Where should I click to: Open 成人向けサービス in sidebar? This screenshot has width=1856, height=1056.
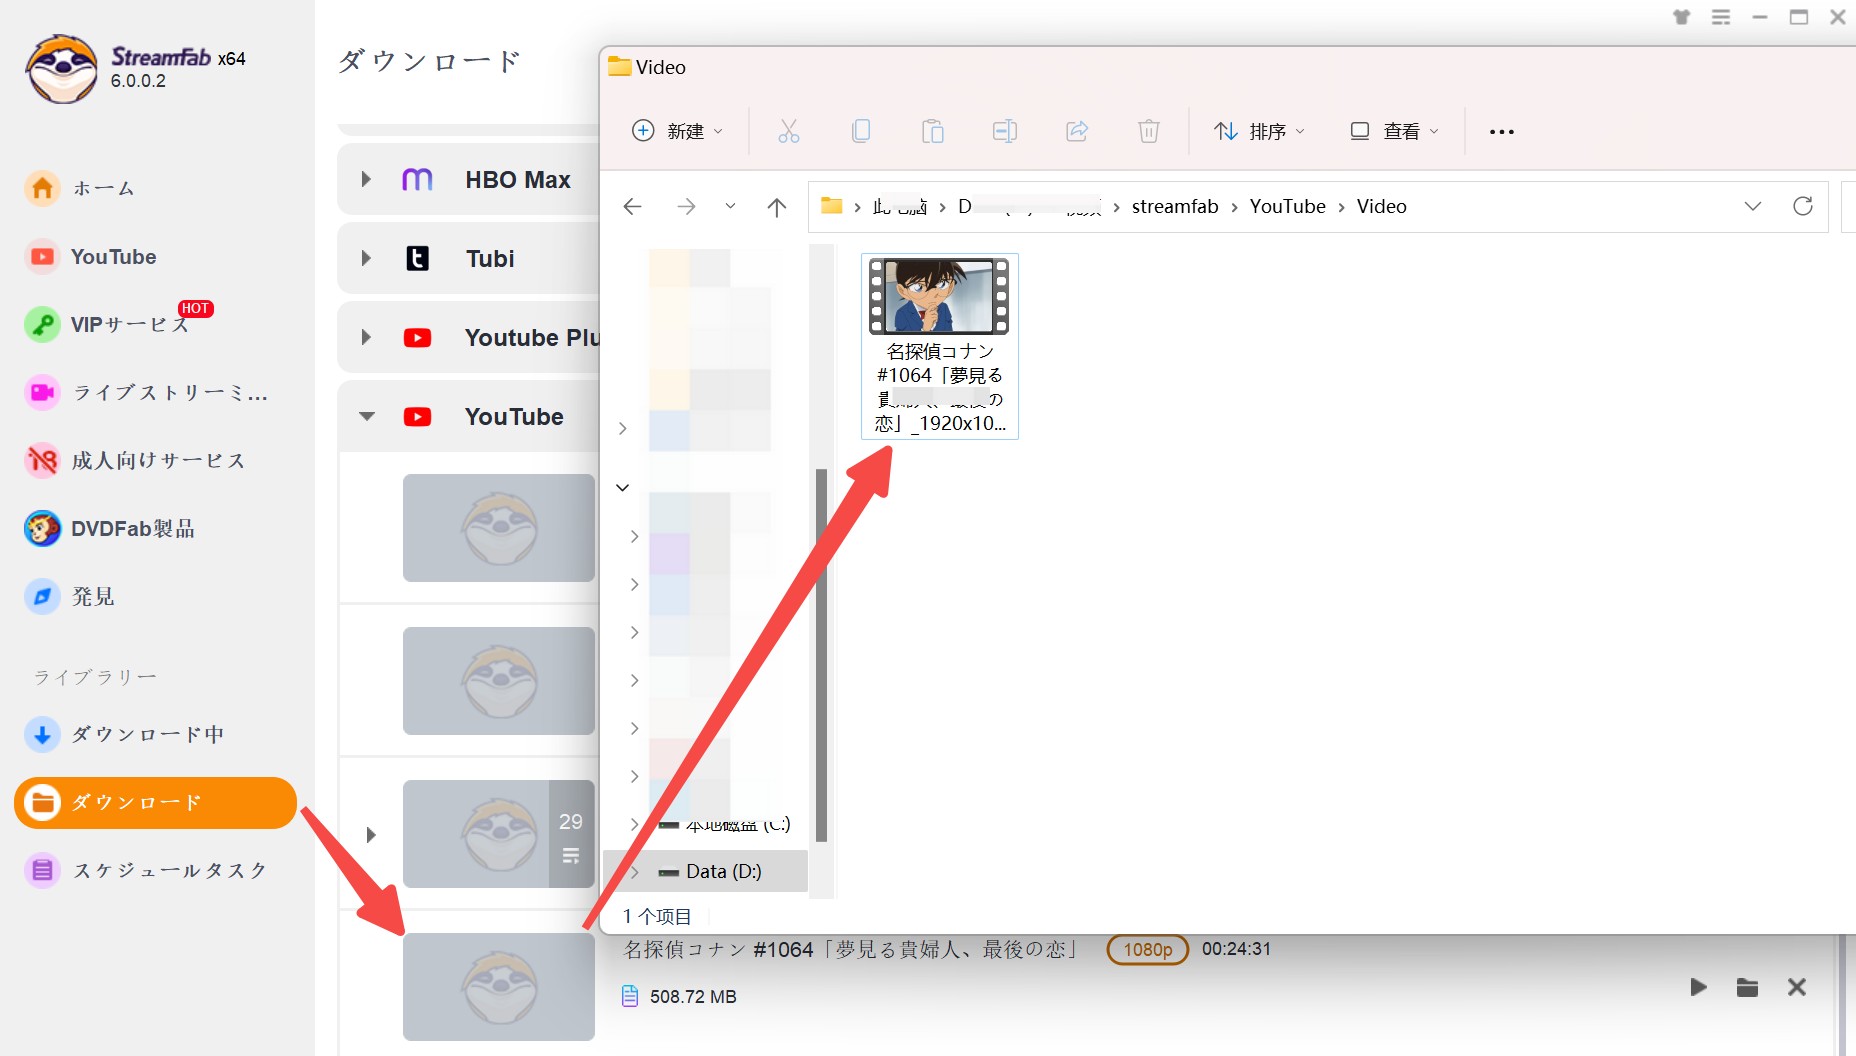(136, 460)
